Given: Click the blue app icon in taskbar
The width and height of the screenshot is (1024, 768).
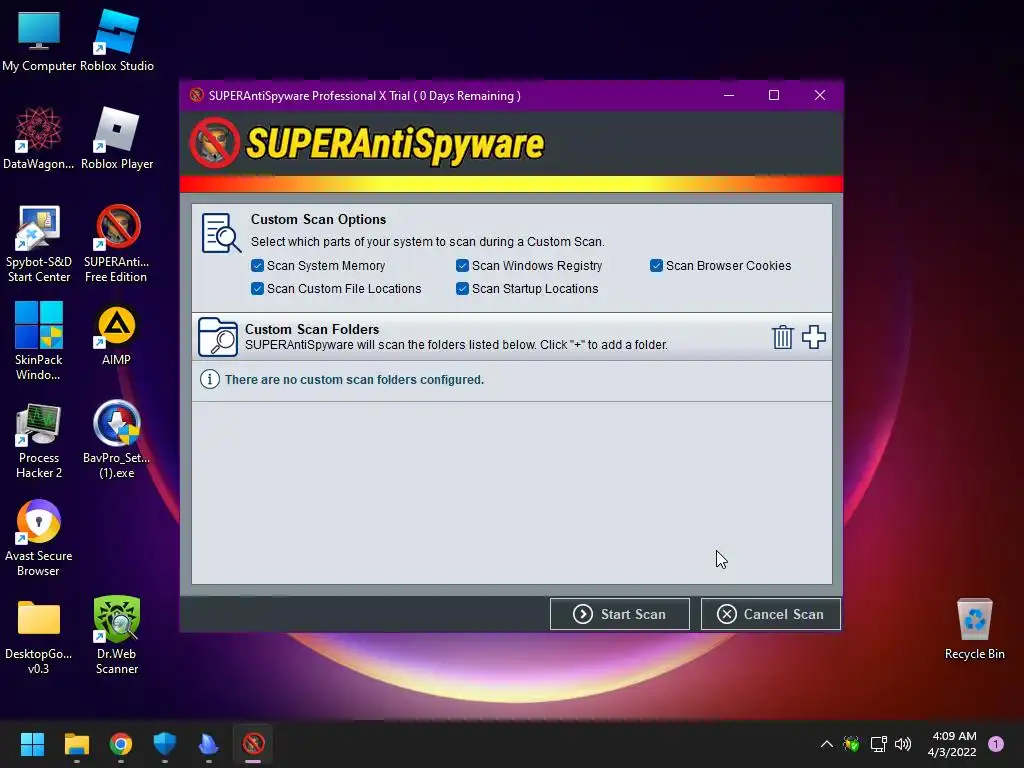Looking at the screenshot, I should pos(208,744).
